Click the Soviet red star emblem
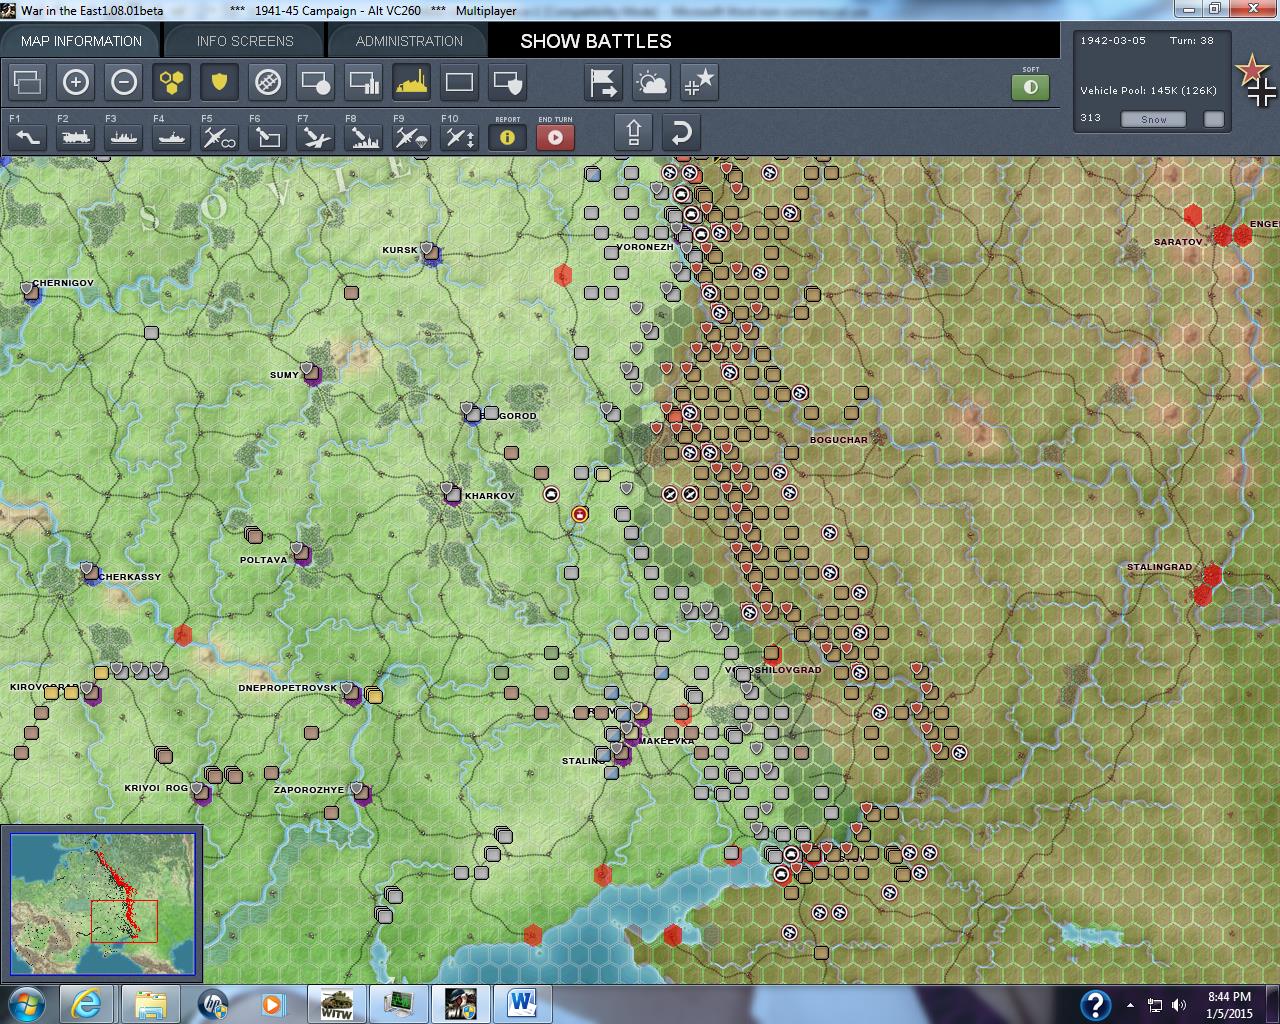The width and height of the screenshot is (1280, 1024). pyautogui.click(x=1250, y=70)
